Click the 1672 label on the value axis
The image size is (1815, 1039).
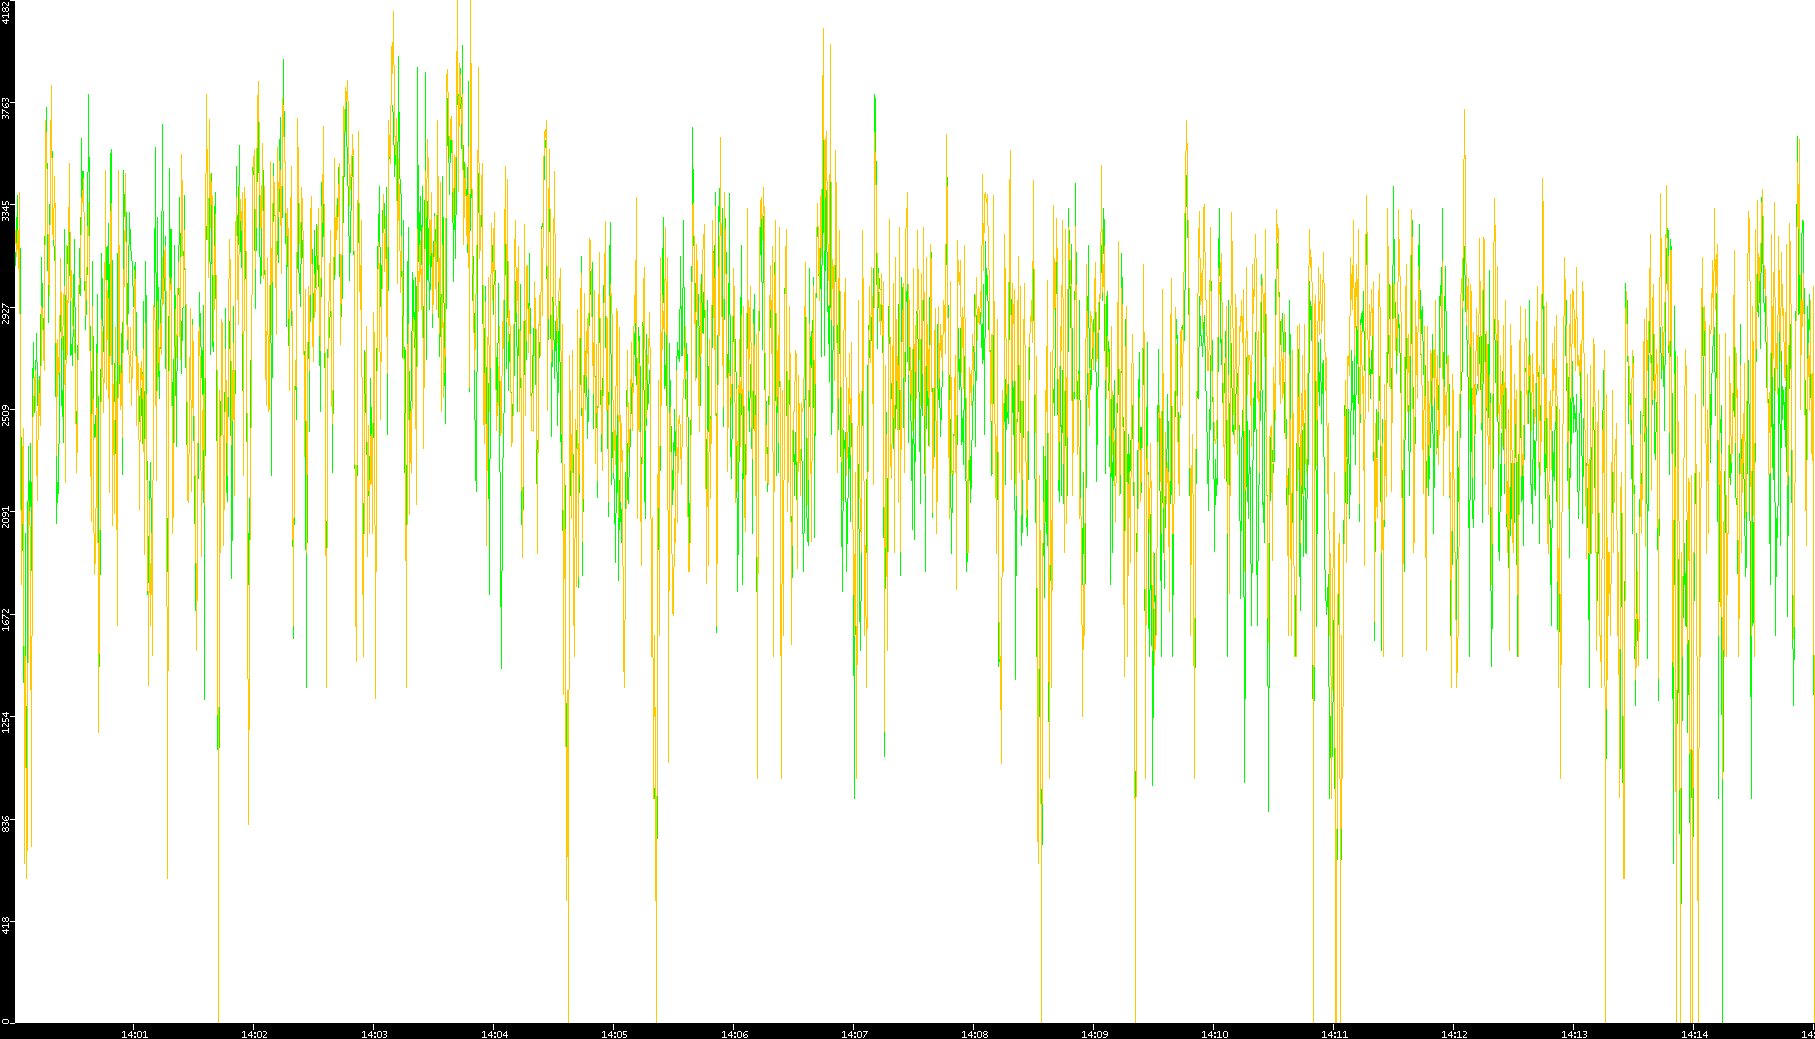7,619
